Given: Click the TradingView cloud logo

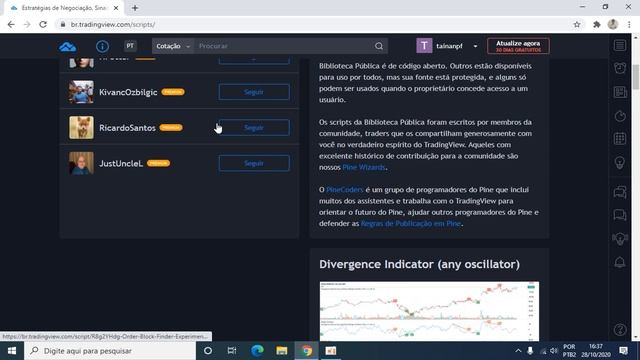Looking at the screenshot, I should tap(67, 47).
